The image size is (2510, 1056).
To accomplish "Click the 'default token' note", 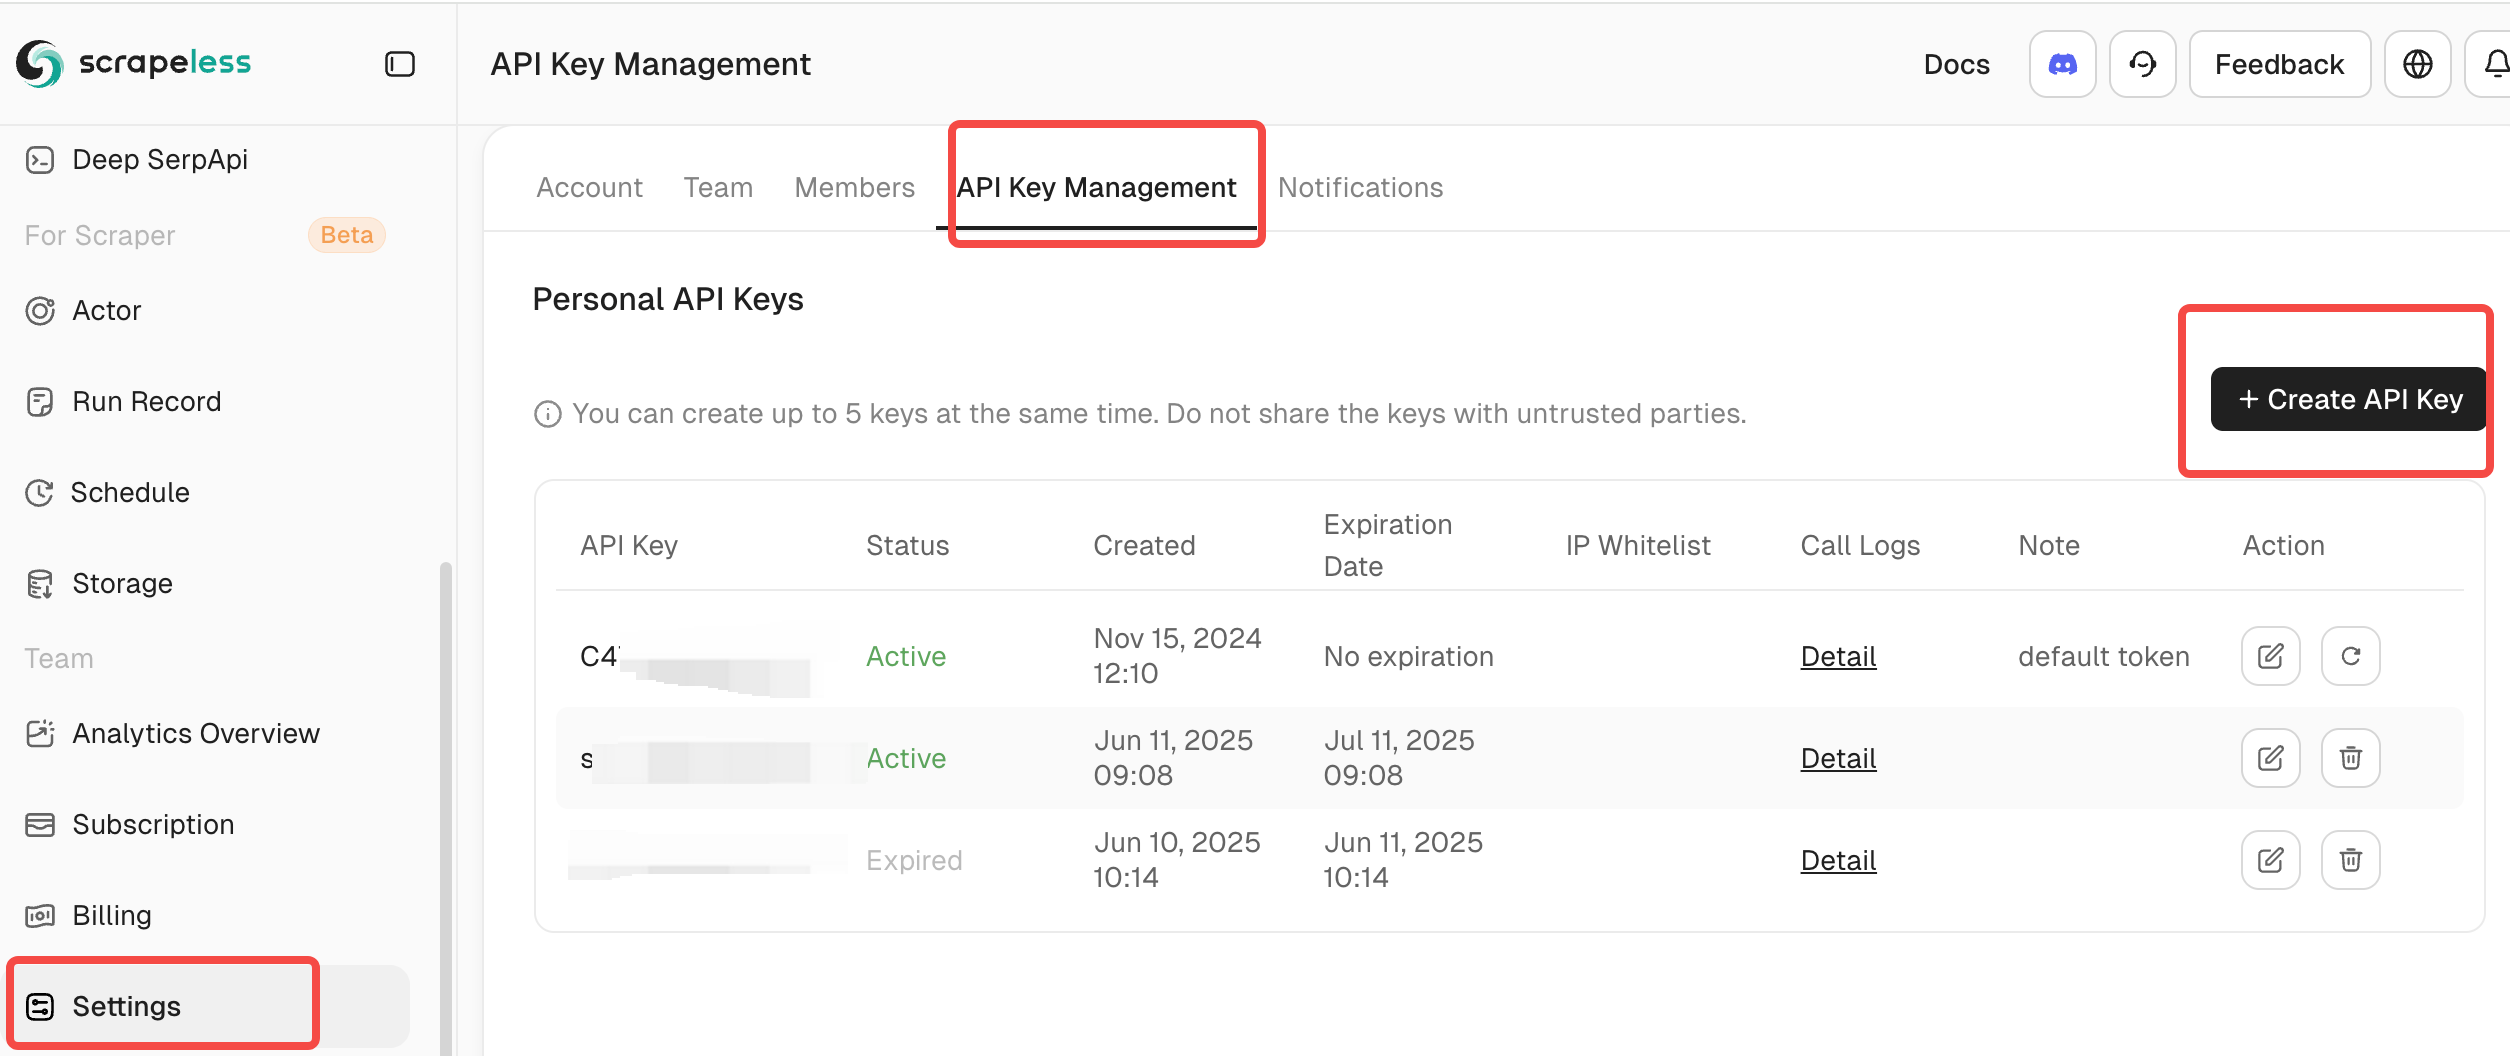I will tap(2103, 656).
